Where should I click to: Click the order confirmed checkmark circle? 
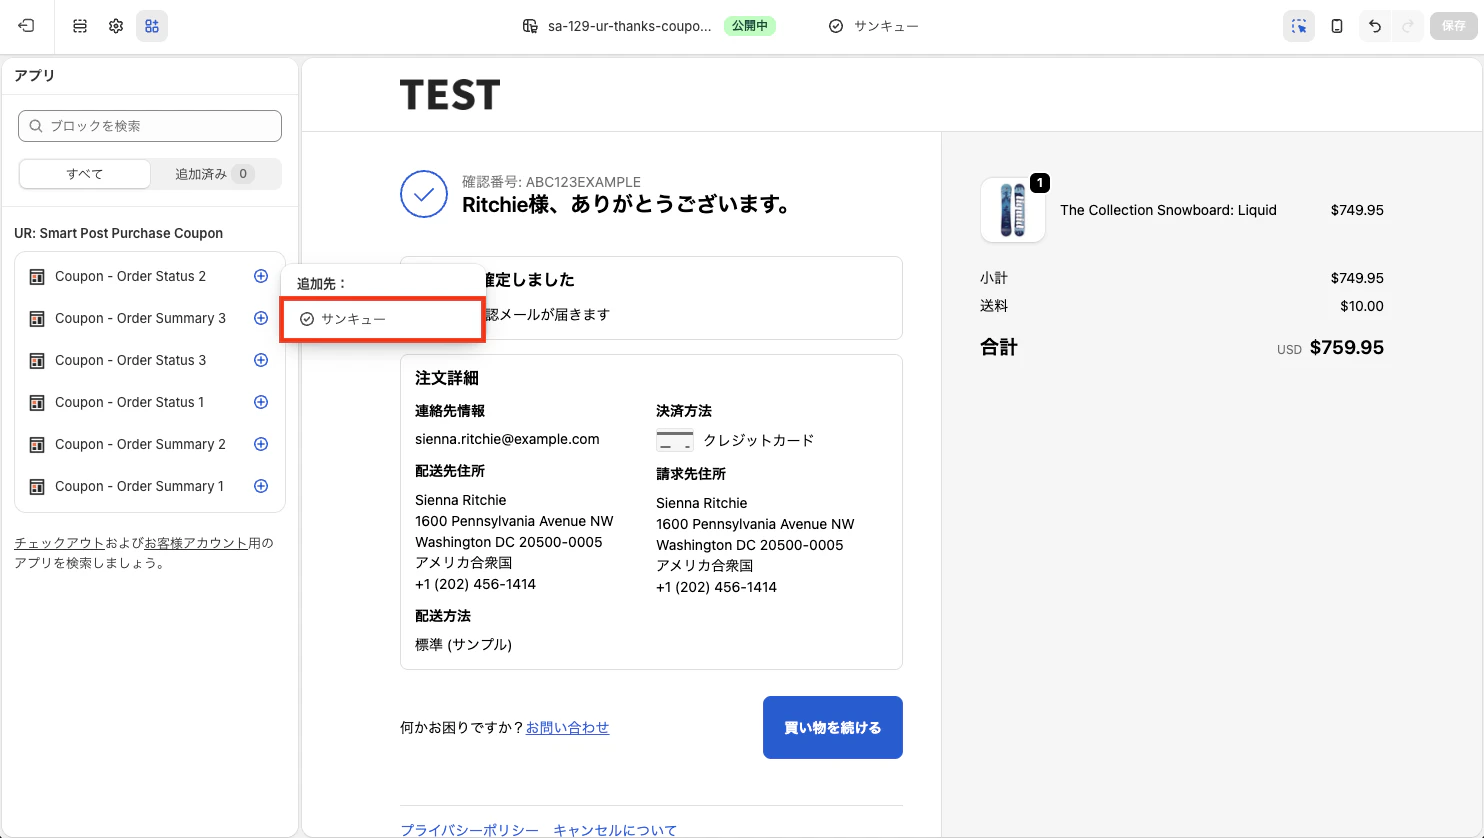point(424,194)
